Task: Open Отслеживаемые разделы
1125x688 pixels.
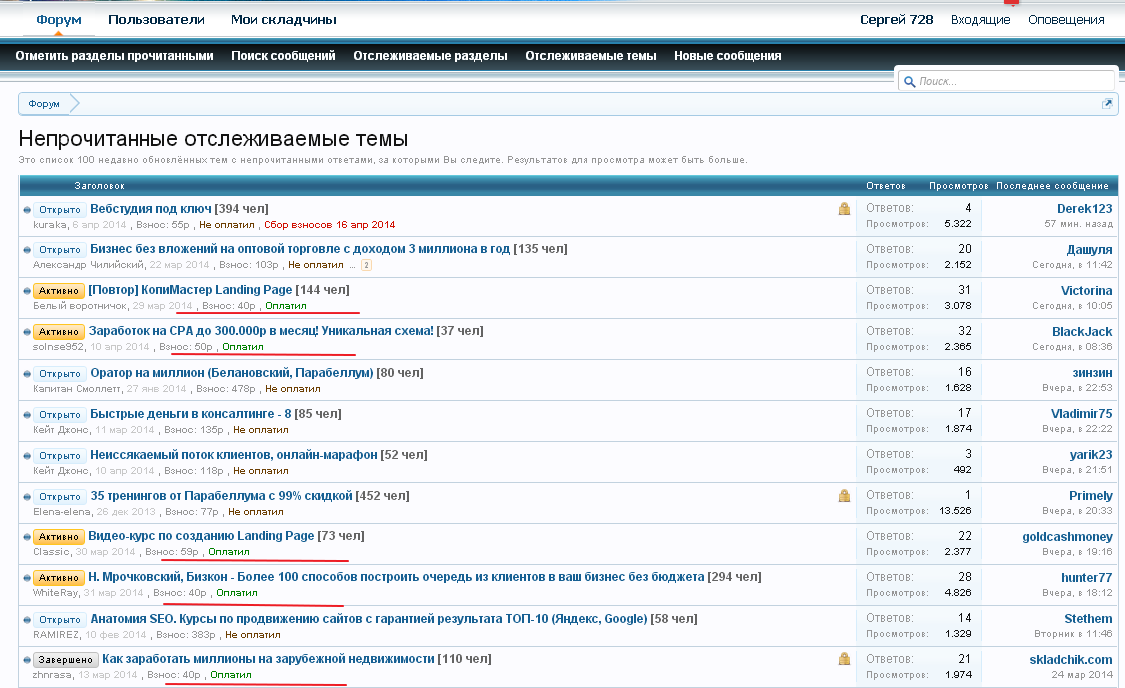Action: pos(430,56)
